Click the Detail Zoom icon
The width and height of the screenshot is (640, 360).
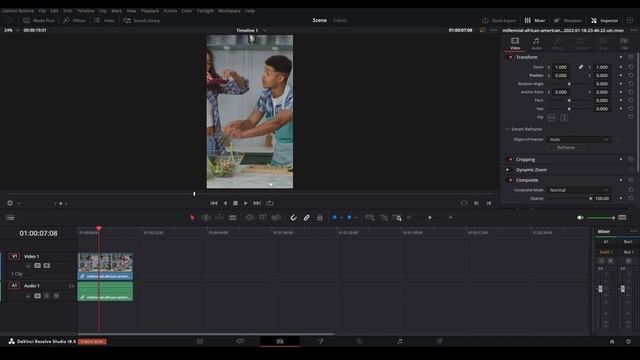click(384, 218)
